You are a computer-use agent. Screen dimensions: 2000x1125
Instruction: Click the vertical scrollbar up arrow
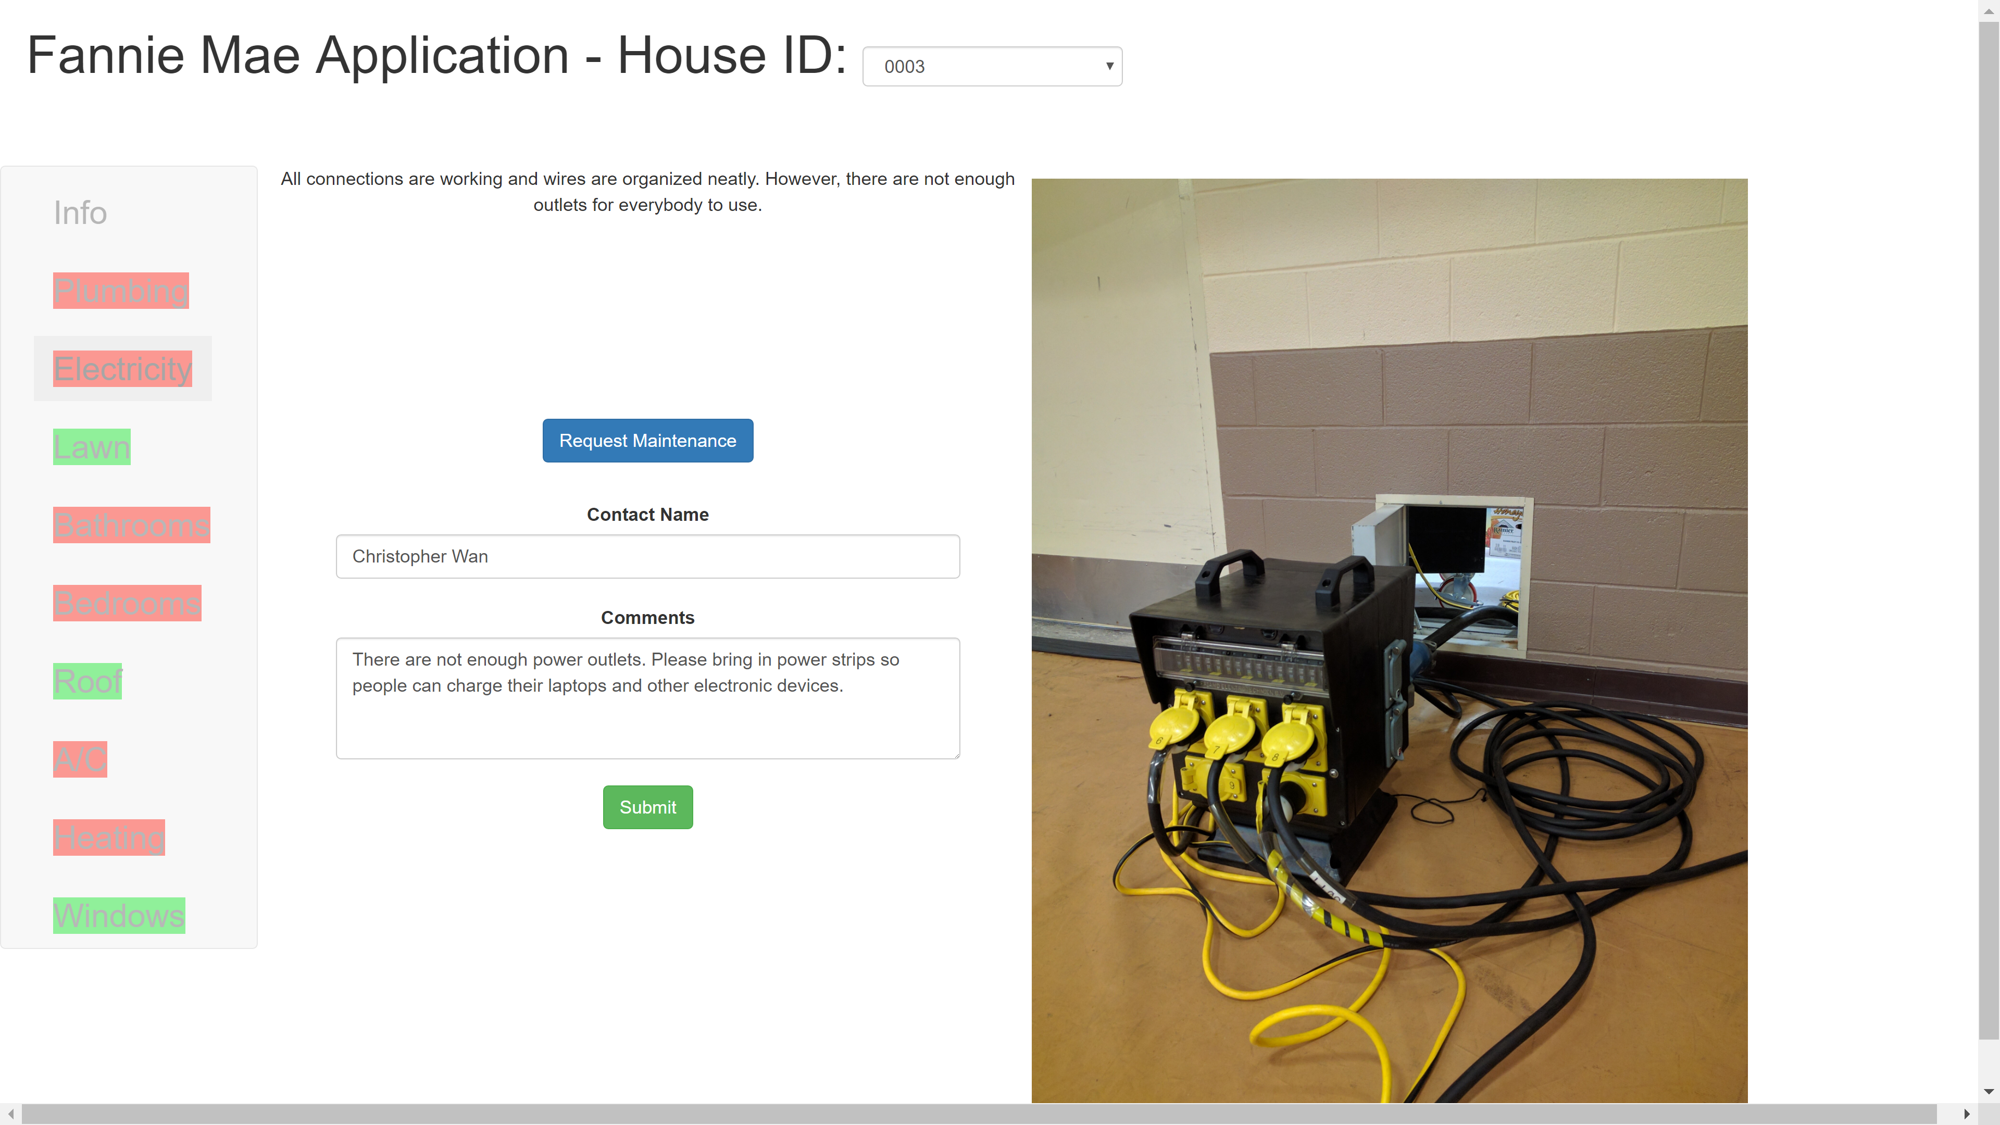1988,10
